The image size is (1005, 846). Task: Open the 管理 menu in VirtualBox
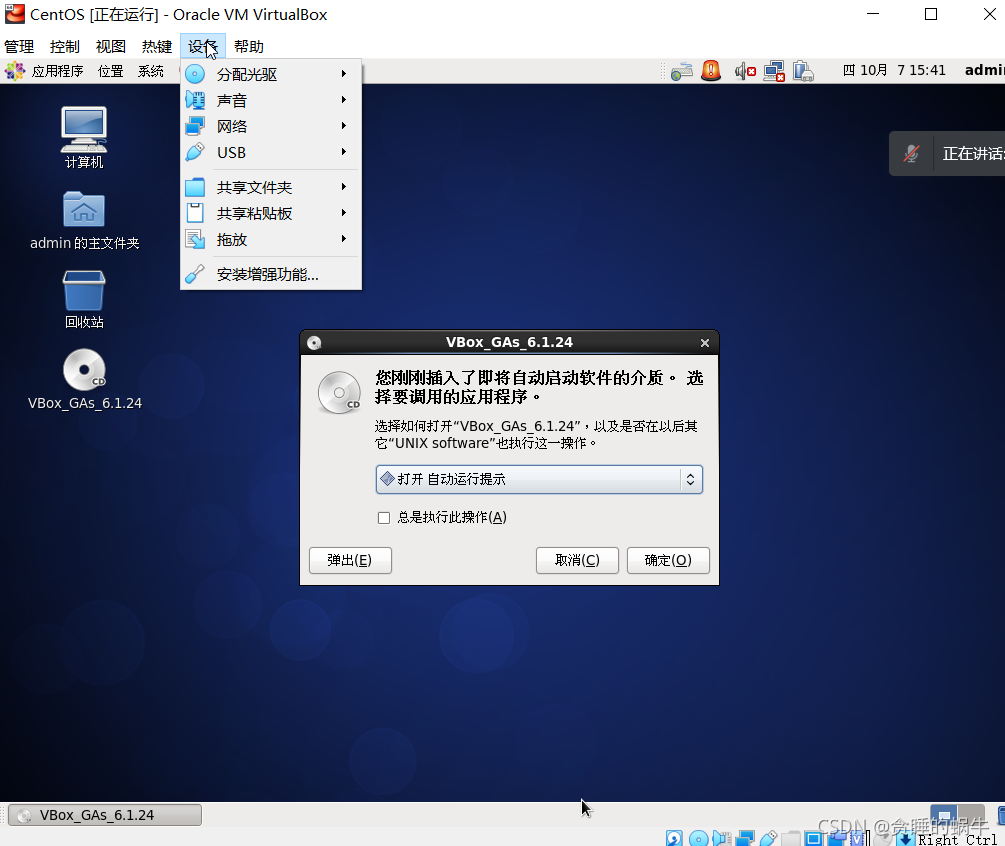[19, 47]
